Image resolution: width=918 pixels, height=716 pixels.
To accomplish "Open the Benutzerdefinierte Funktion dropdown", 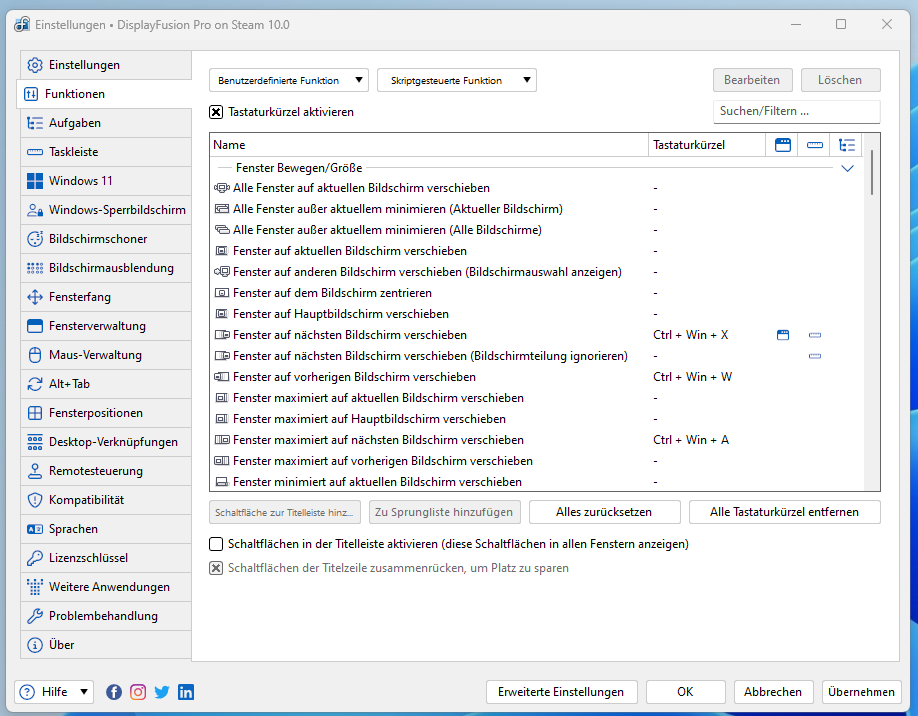I will pos(289,80).
